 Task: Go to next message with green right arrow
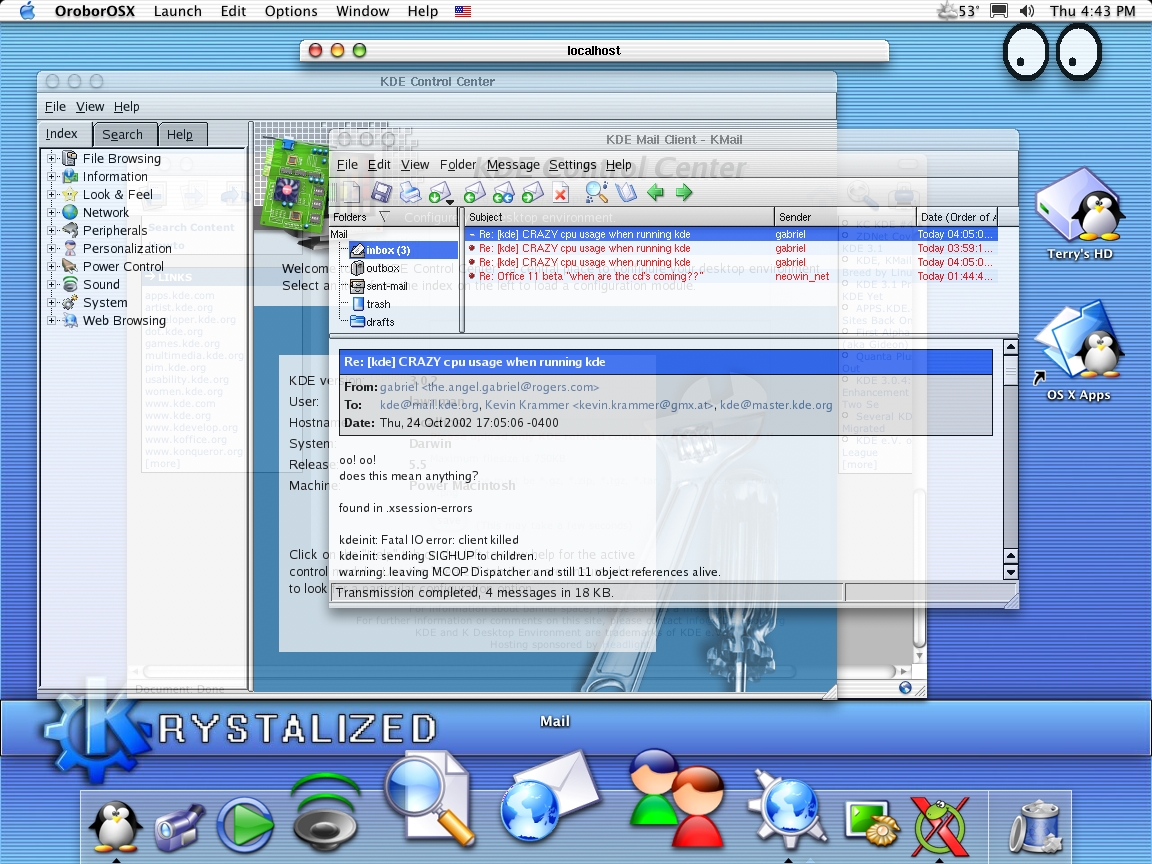[683, 192]
